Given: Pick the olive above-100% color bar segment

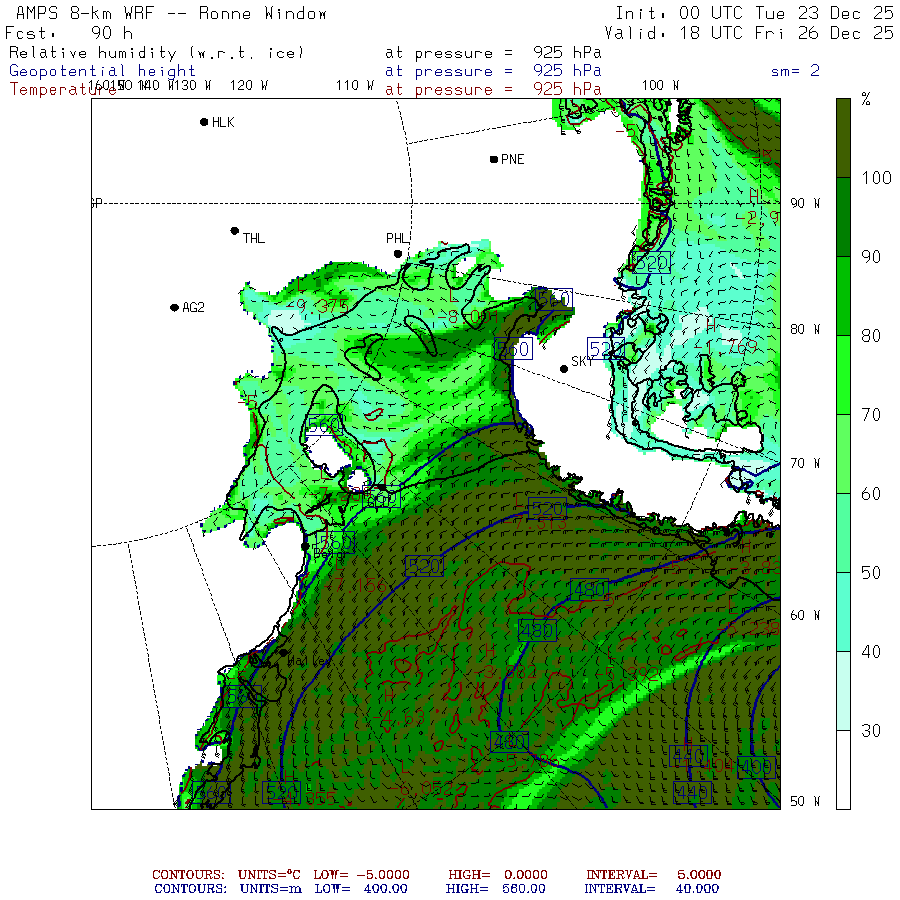Looking at the screenshot, I should 843,138.
